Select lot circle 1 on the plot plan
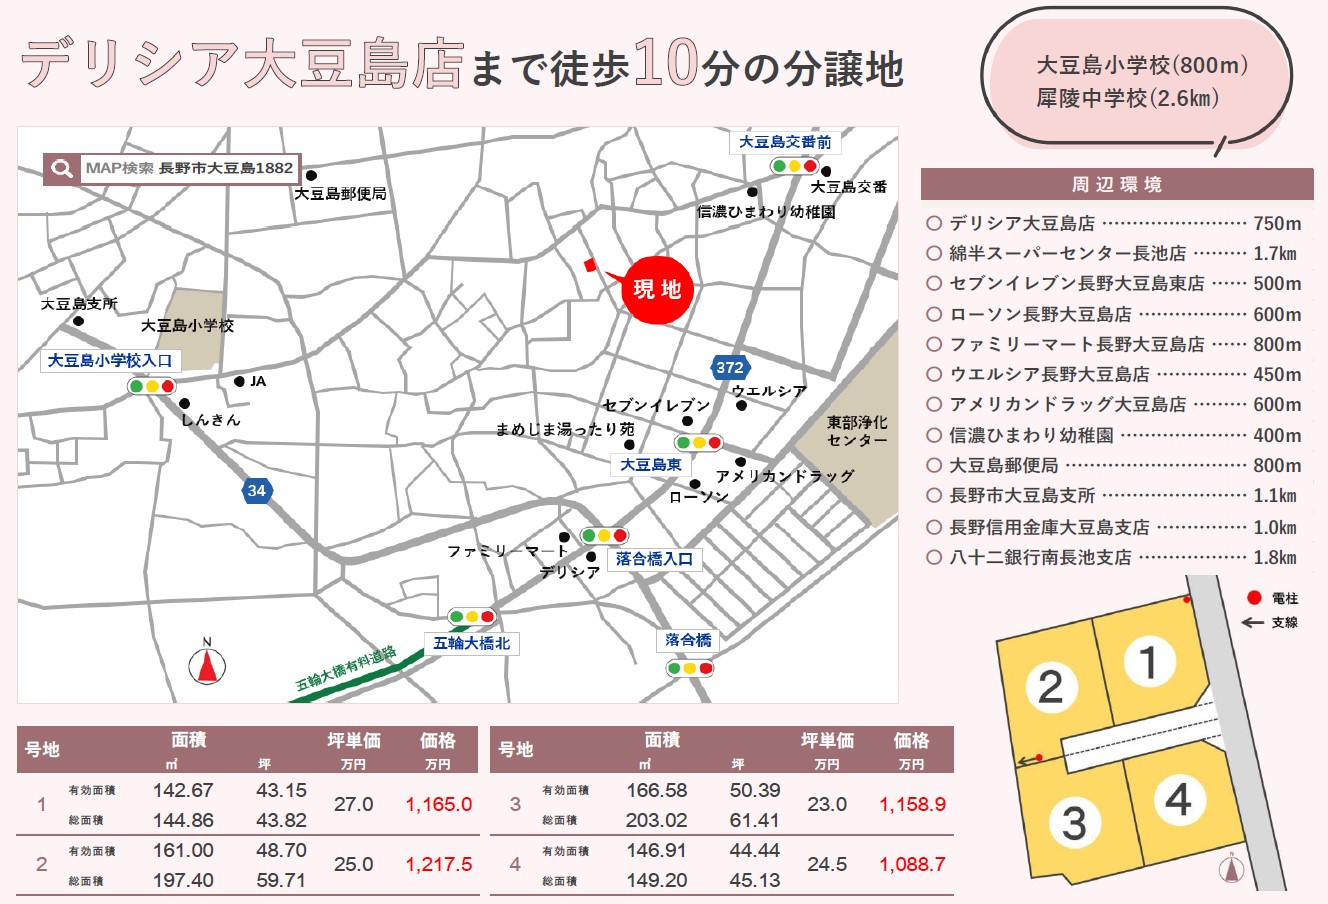 1149,662
